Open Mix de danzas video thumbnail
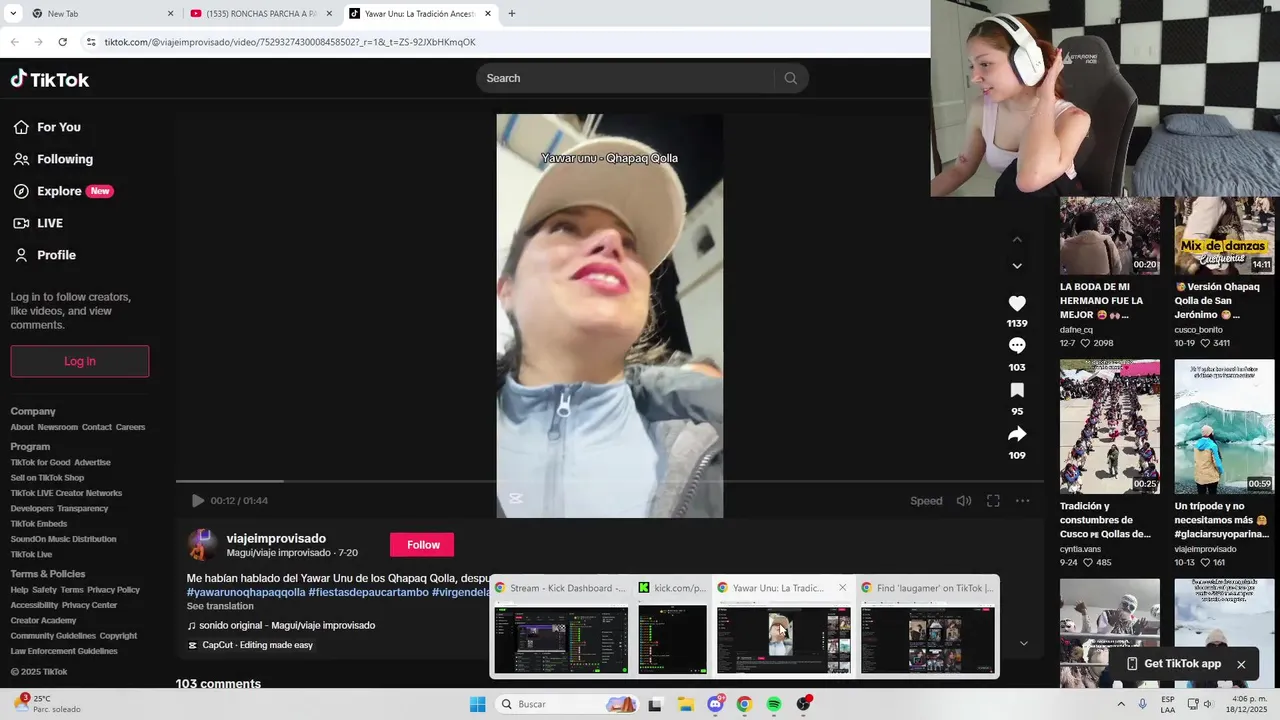This screenshot has height=720, width=1280. tap(1224, 235)
